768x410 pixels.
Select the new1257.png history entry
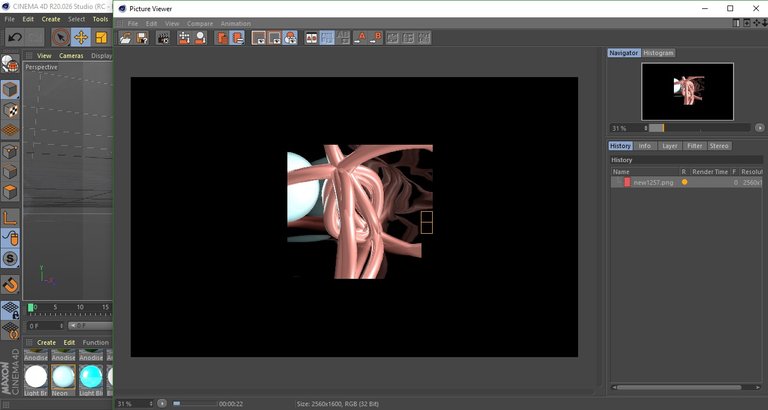(x=687, y=182)
